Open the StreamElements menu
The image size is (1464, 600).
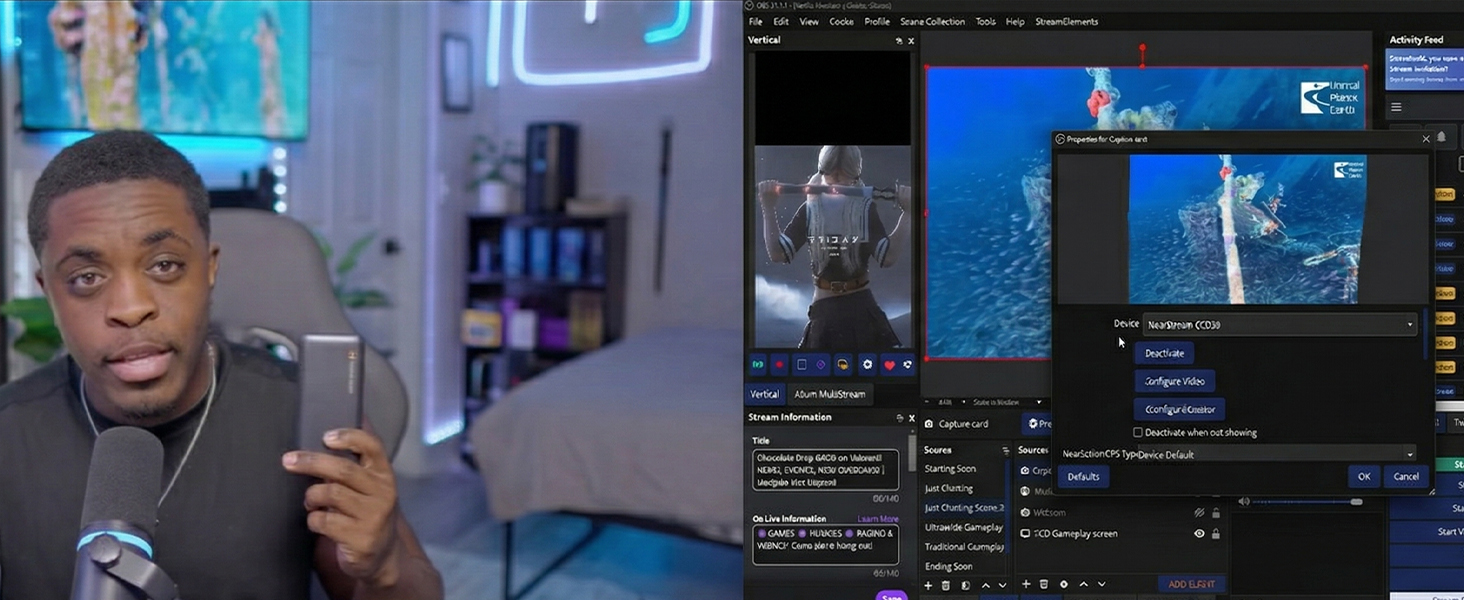[x=1066, y=21]
